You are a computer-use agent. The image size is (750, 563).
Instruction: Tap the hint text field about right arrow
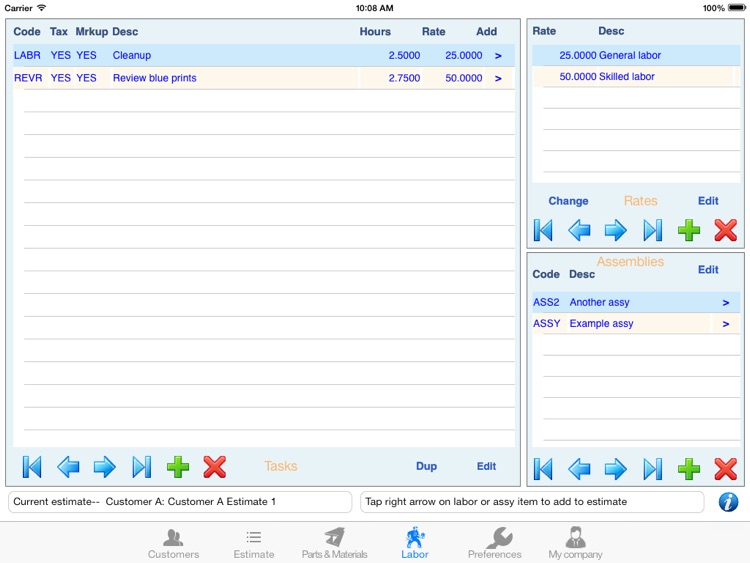[532, 502]
